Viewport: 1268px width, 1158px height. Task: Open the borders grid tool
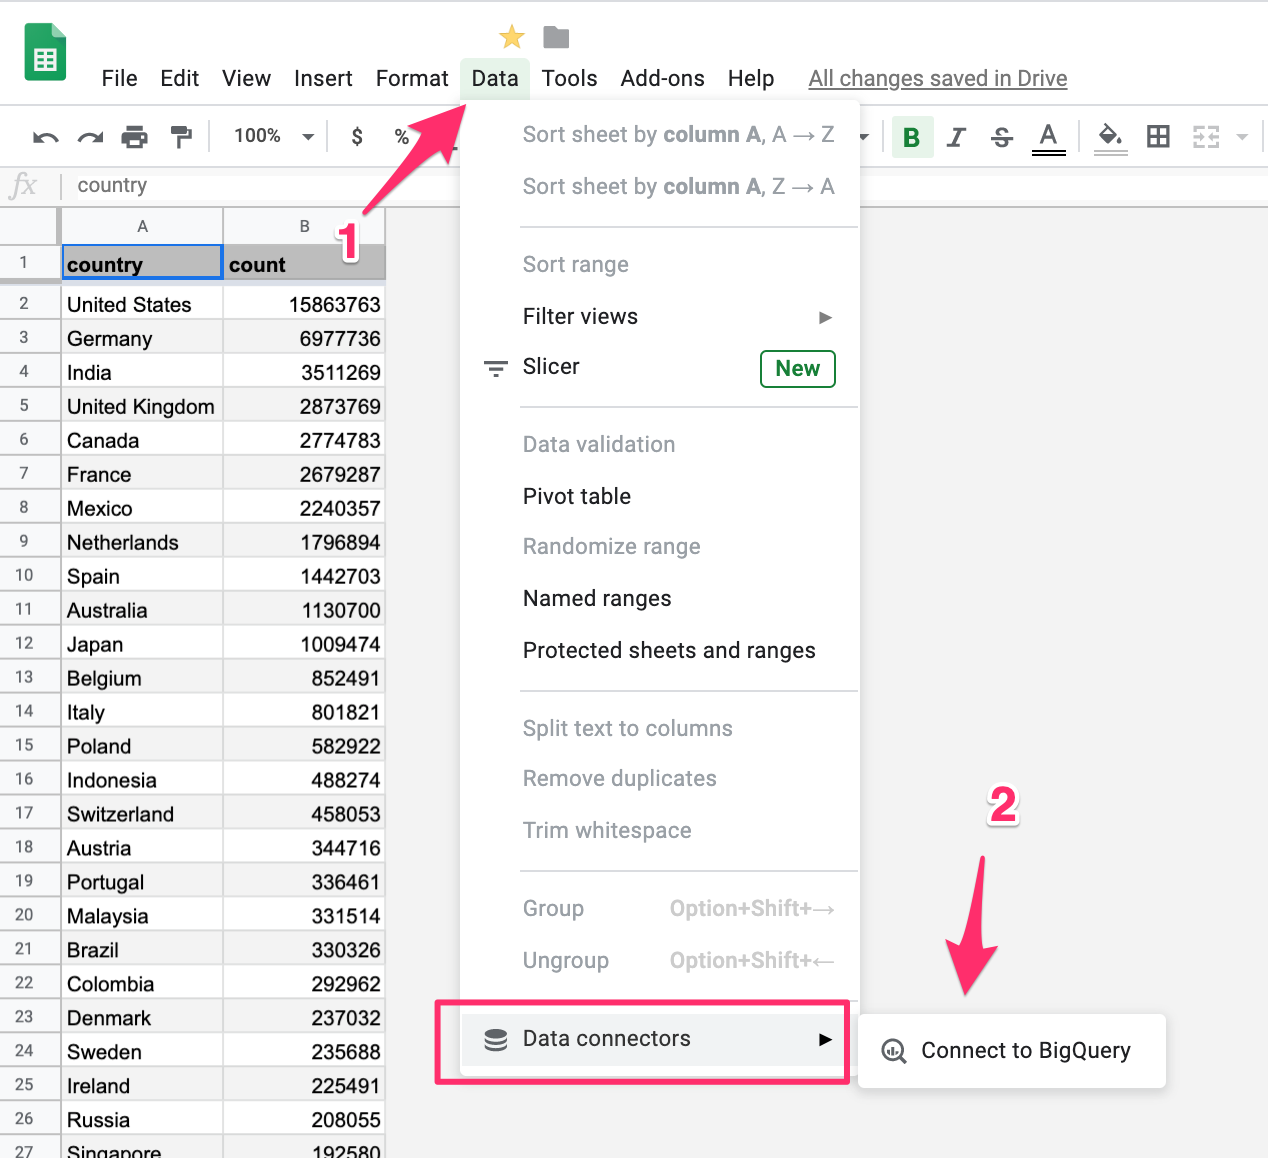click(1158, 137)
